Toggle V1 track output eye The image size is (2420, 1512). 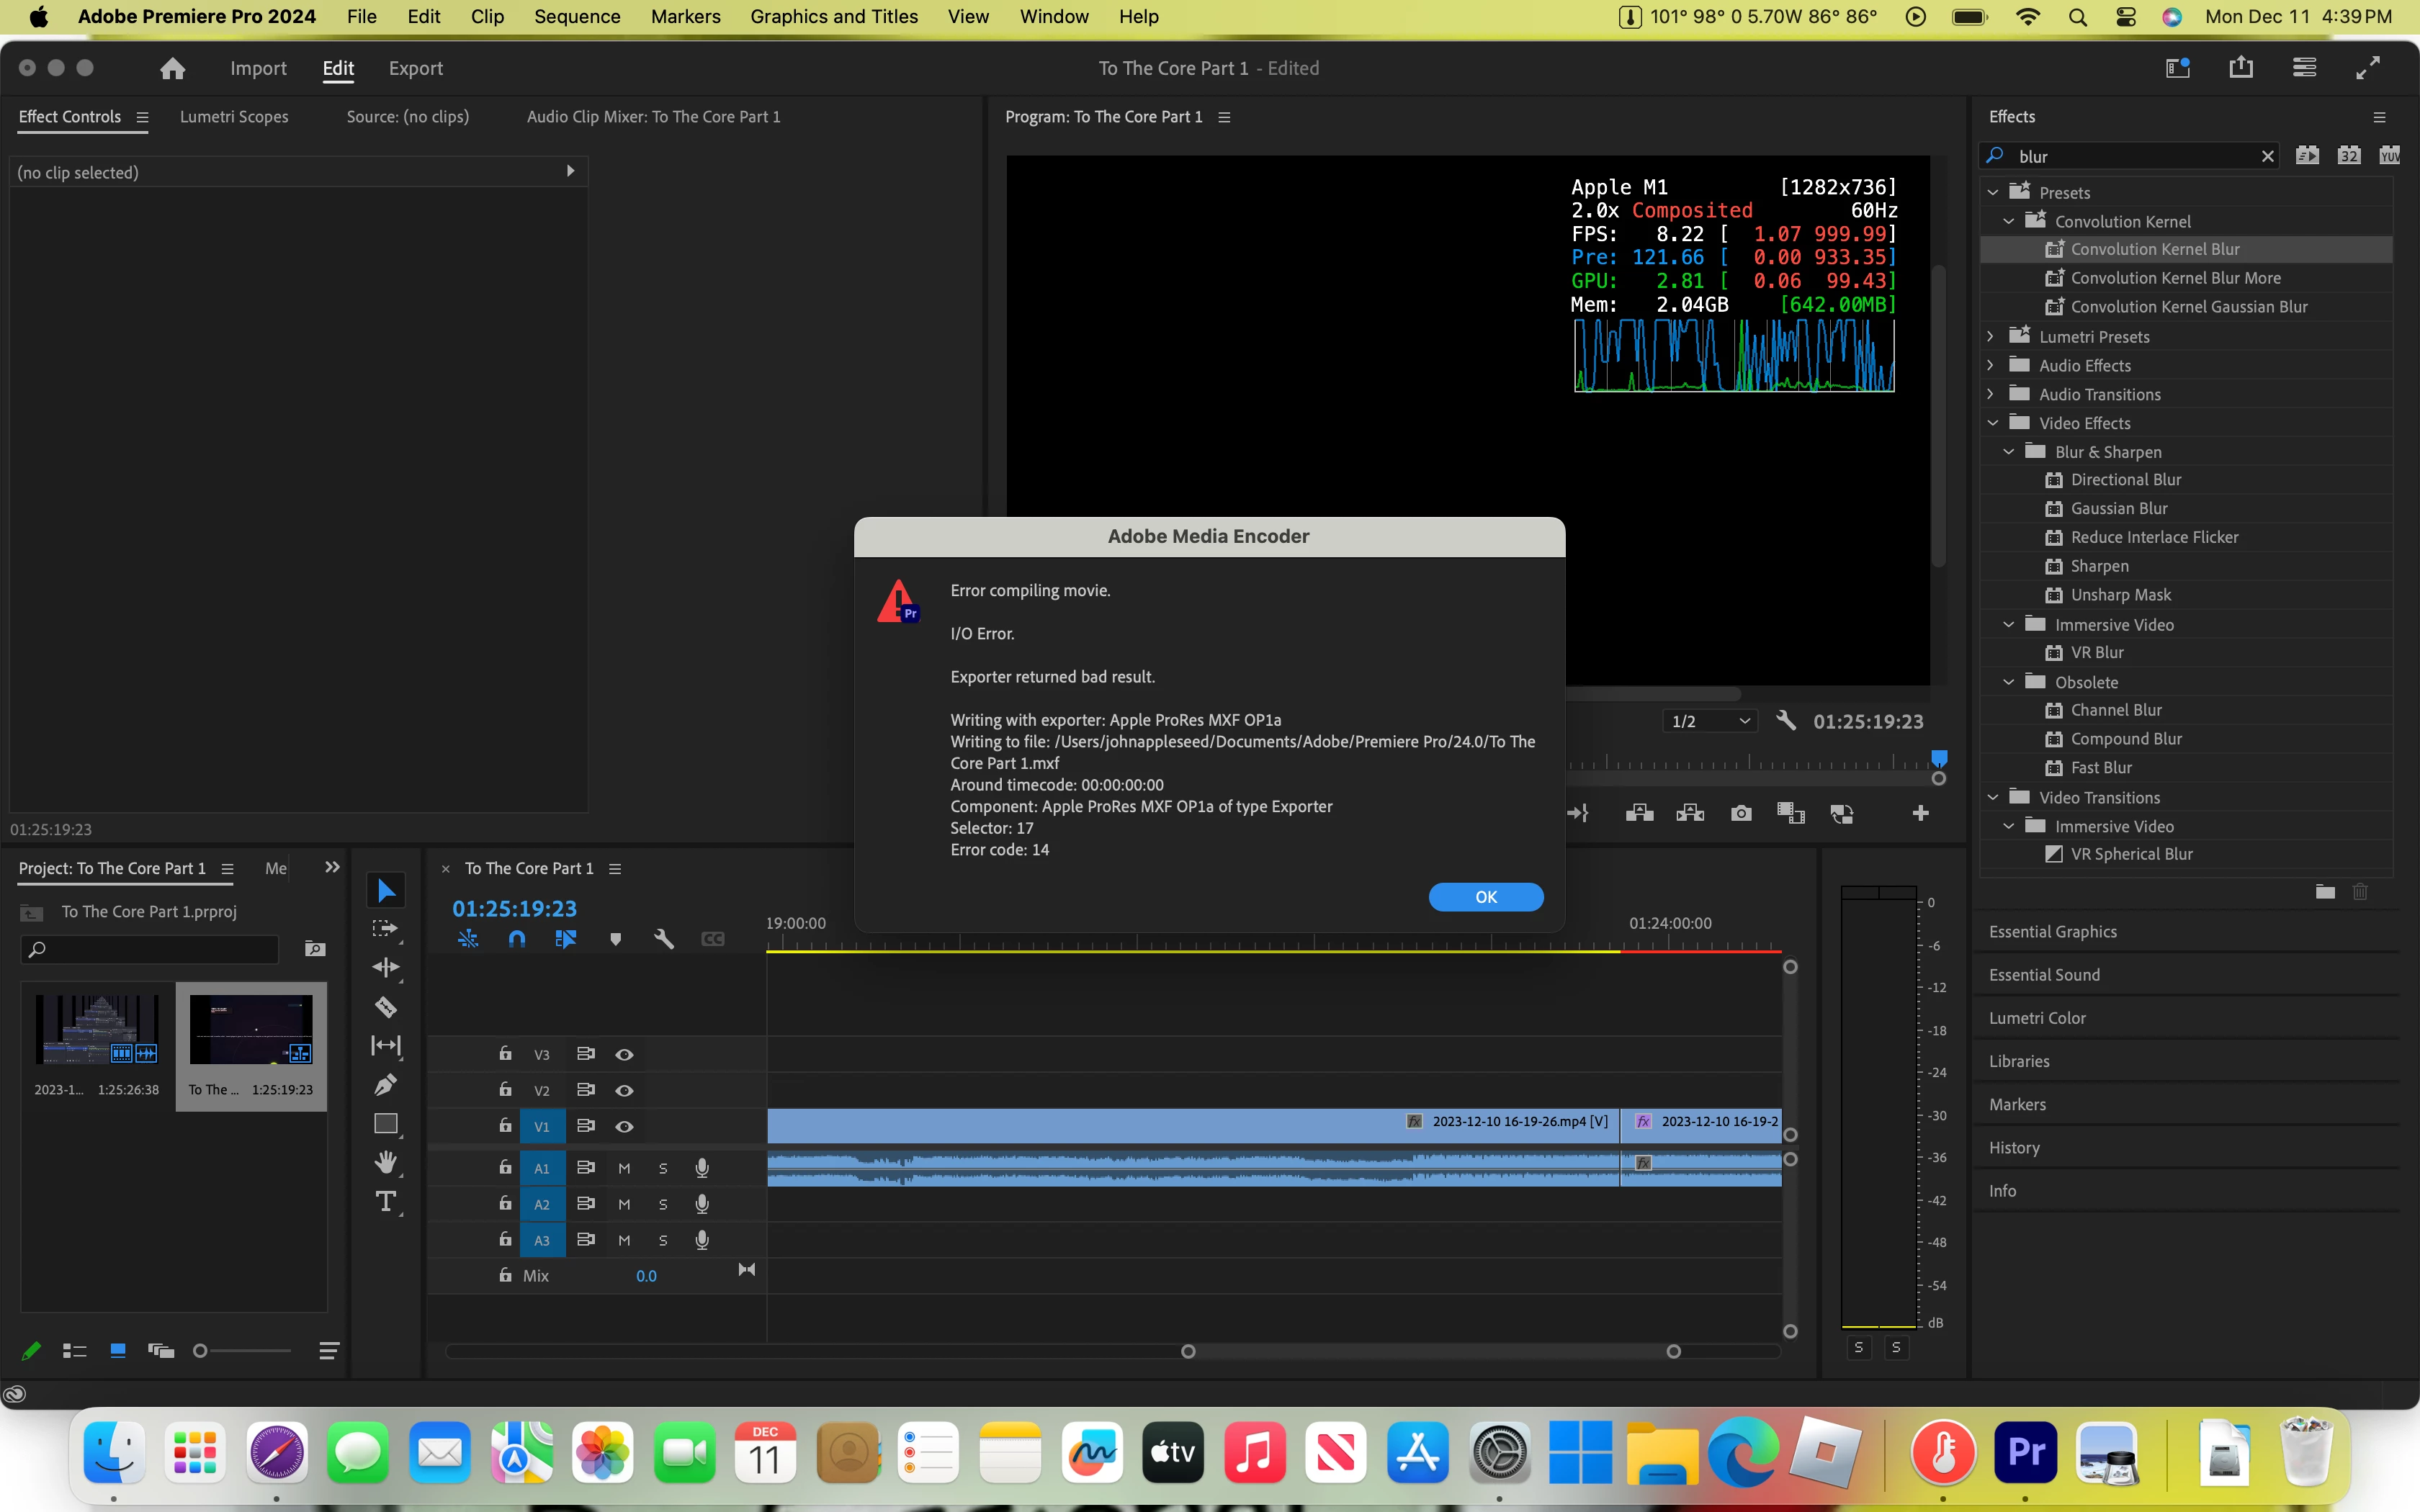tap(624, 1126)
